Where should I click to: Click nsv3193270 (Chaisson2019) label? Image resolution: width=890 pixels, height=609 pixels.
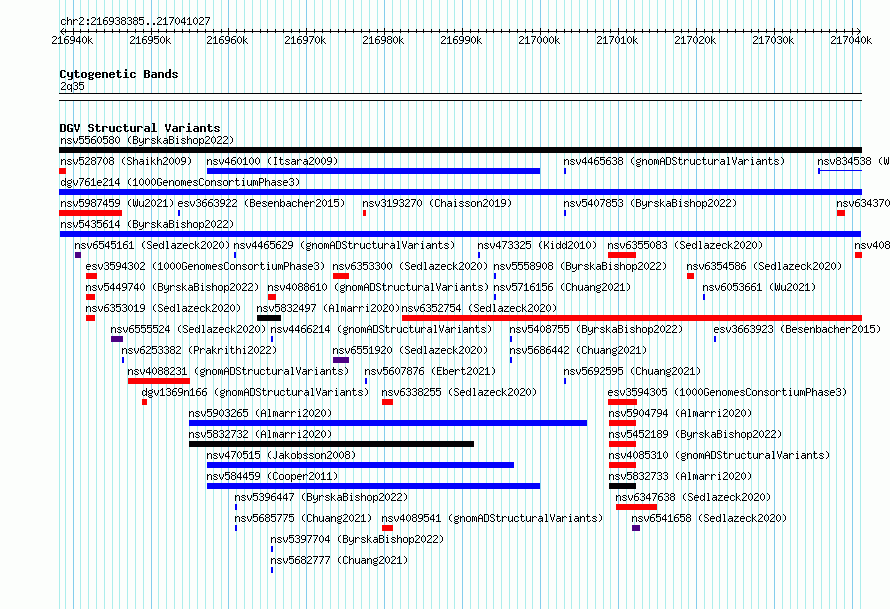point(437,203)
